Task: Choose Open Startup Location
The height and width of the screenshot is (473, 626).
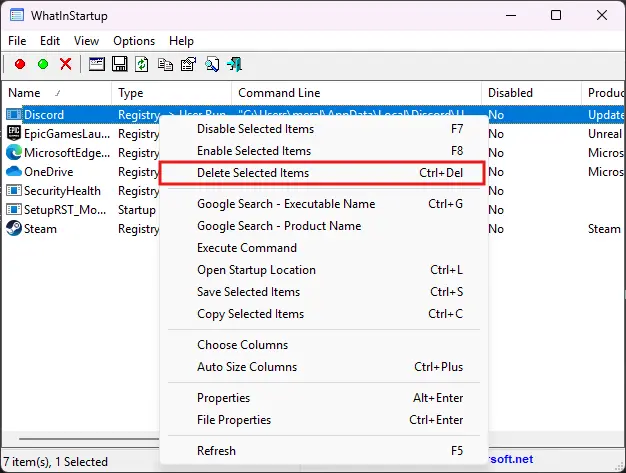Action: point(323,270)
